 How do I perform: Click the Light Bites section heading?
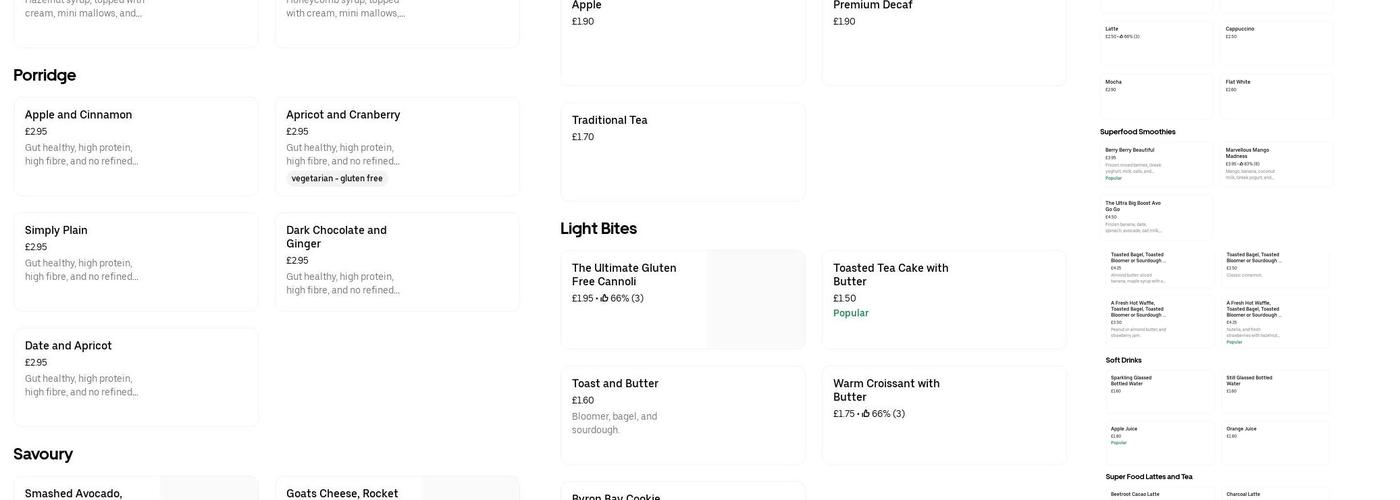(x=598, y=228)
